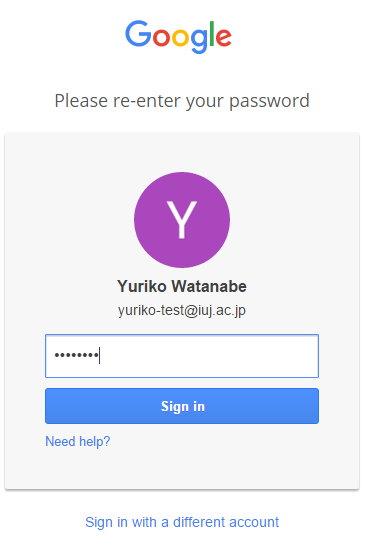
Task: Click the yellow letter o in the logo
Action: tap(181, 38)
